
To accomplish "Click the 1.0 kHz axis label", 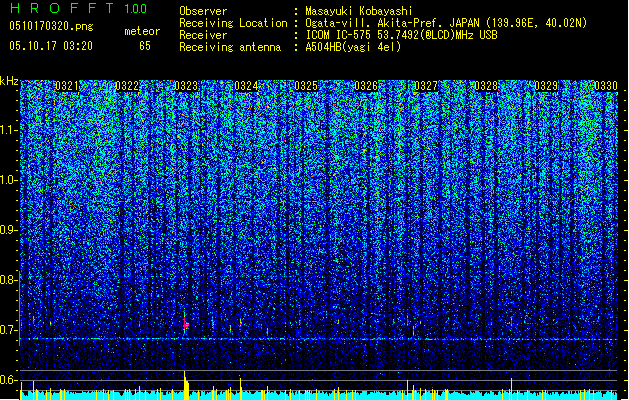I will [x=8, y=180].
